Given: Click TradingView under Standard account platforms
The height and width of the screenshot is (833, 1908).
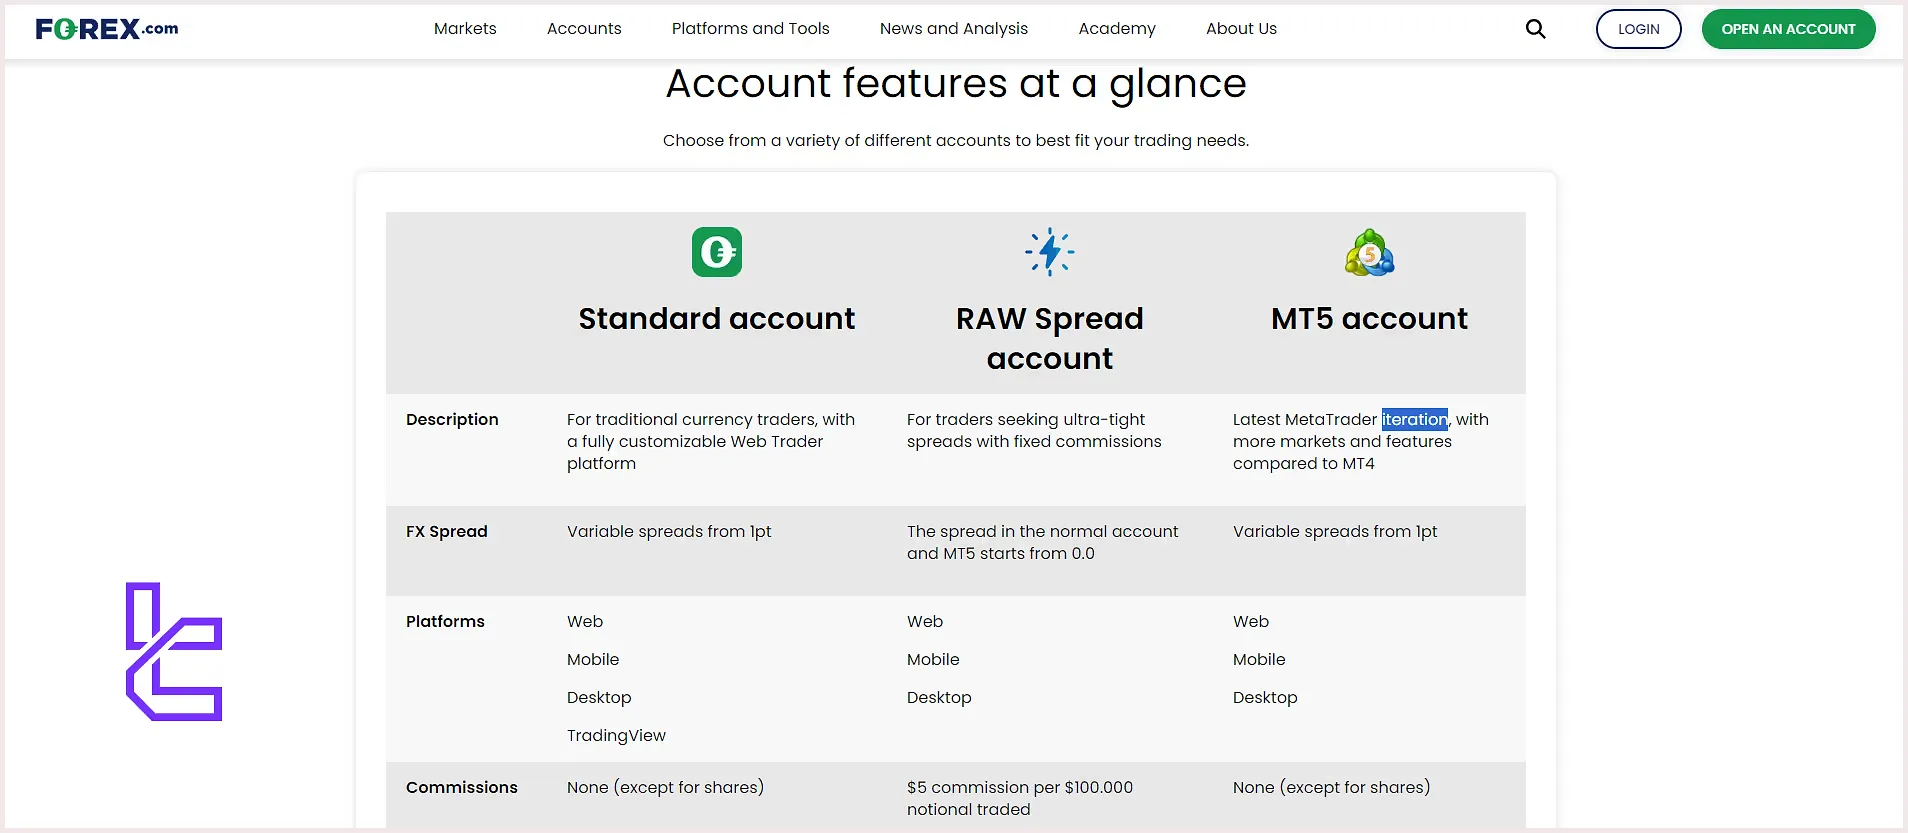Looking at the screenshot, I should [x=616, y=736].
